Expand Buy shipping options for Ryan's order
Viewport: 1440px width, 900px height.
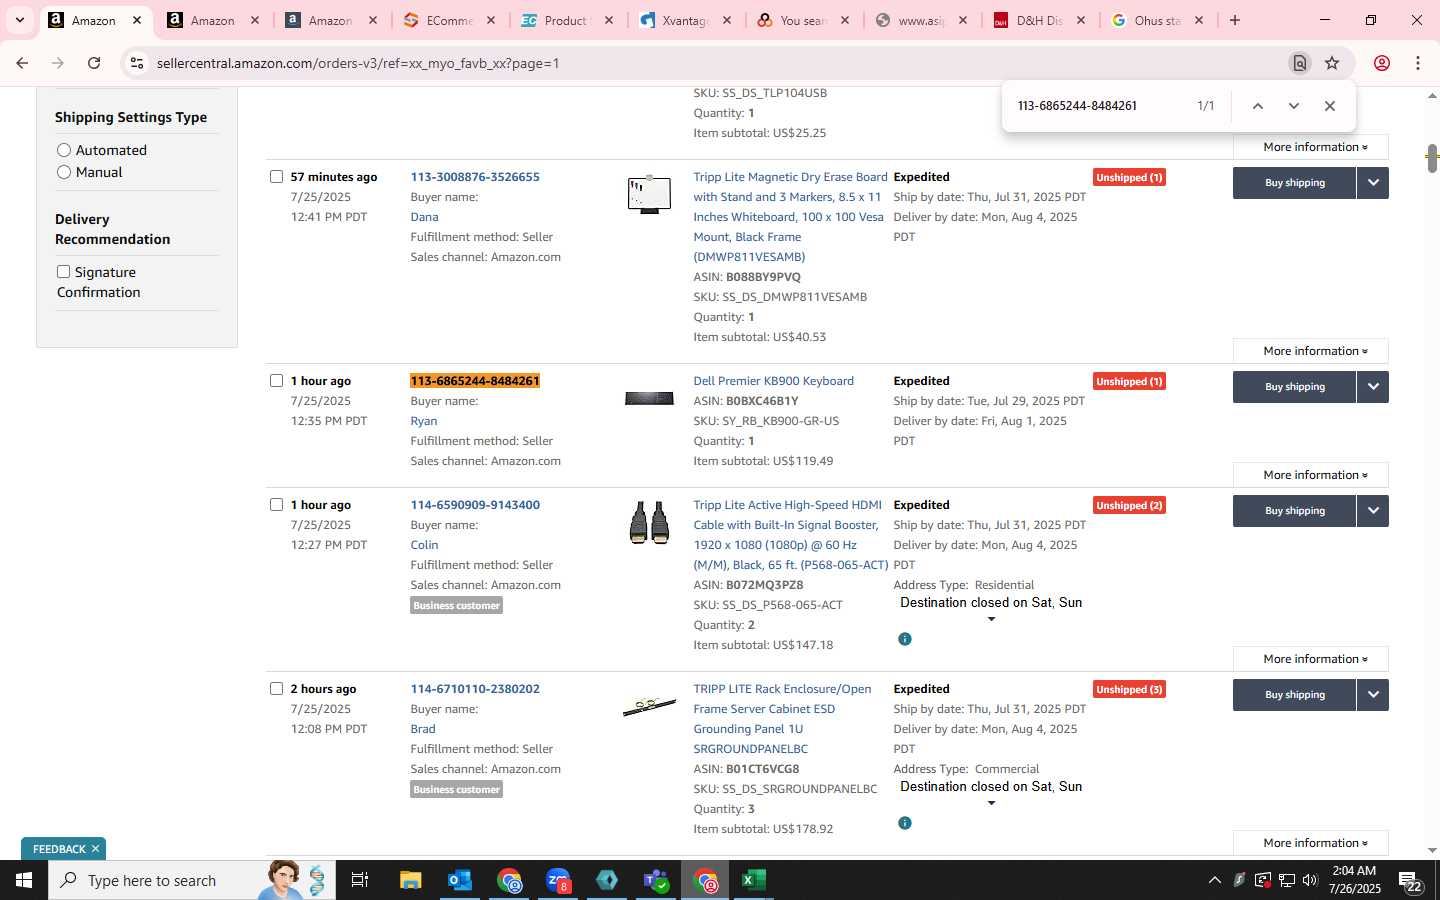tap(1373, 387)
